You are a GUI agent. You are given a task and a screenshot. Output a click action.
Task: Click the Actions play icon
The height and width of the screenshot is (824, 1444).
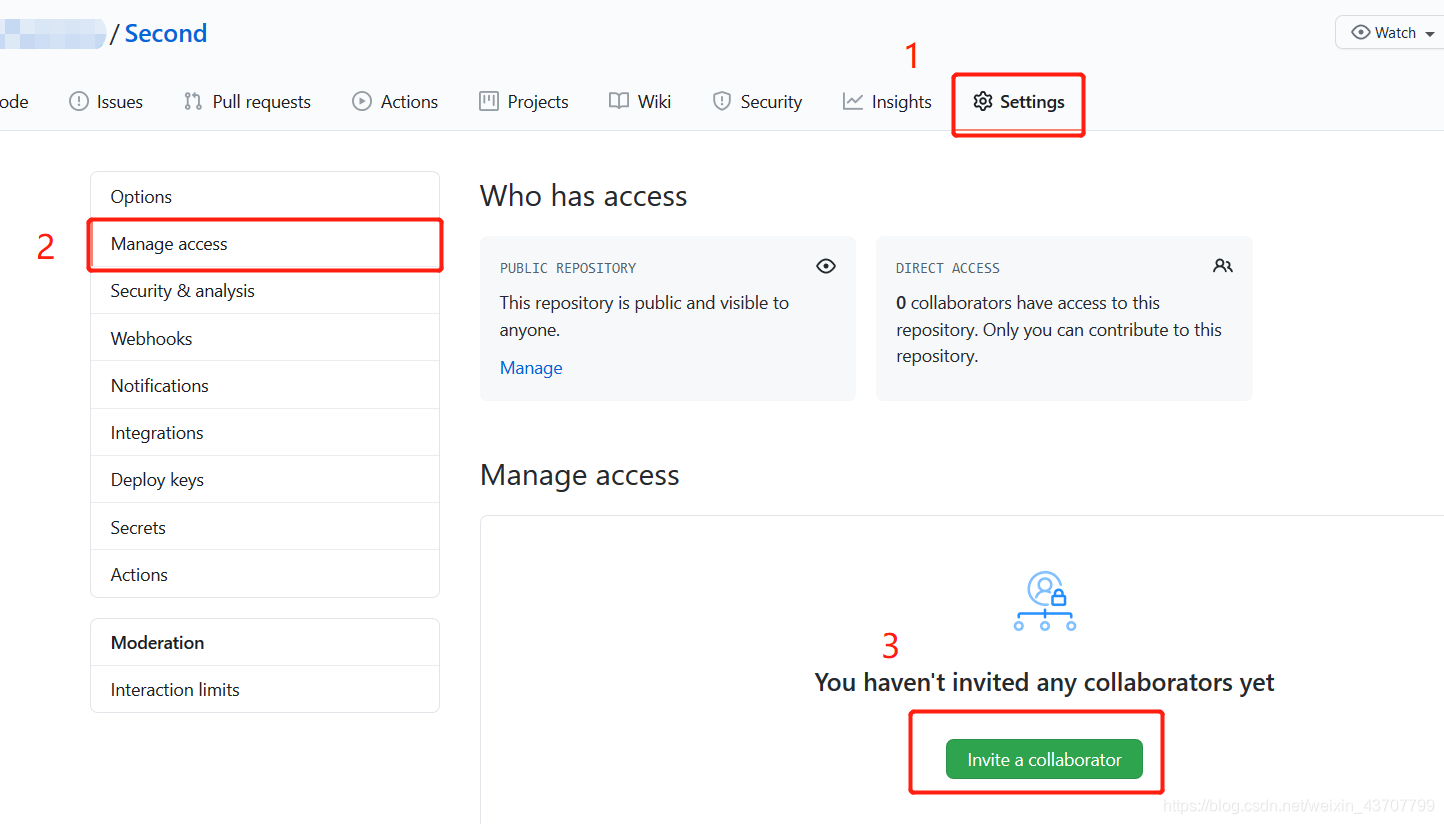[x=362, y=101]
